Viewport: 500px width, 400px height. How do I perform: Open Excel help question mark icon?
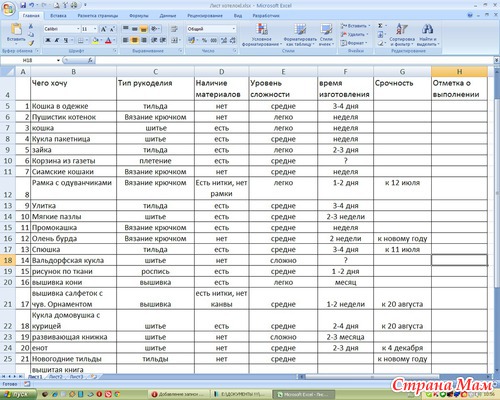[x=470, y=15]
